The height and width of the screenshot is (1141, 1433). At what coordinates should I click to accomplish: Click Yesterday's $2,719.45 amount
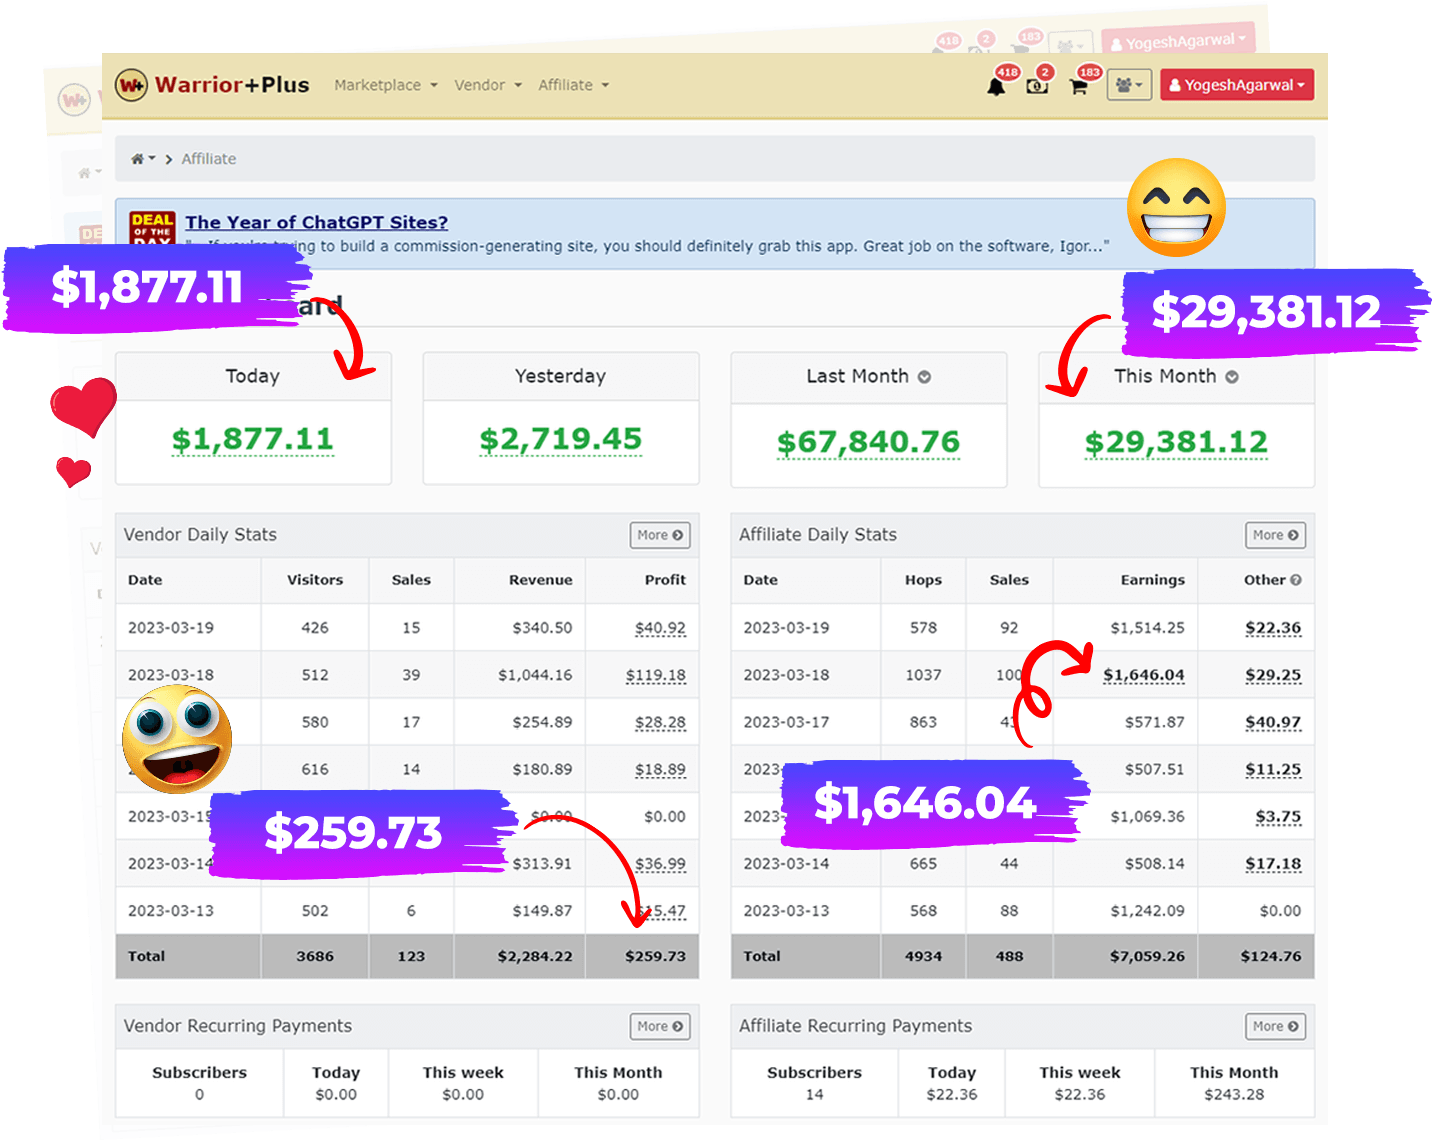click(560, 439)
